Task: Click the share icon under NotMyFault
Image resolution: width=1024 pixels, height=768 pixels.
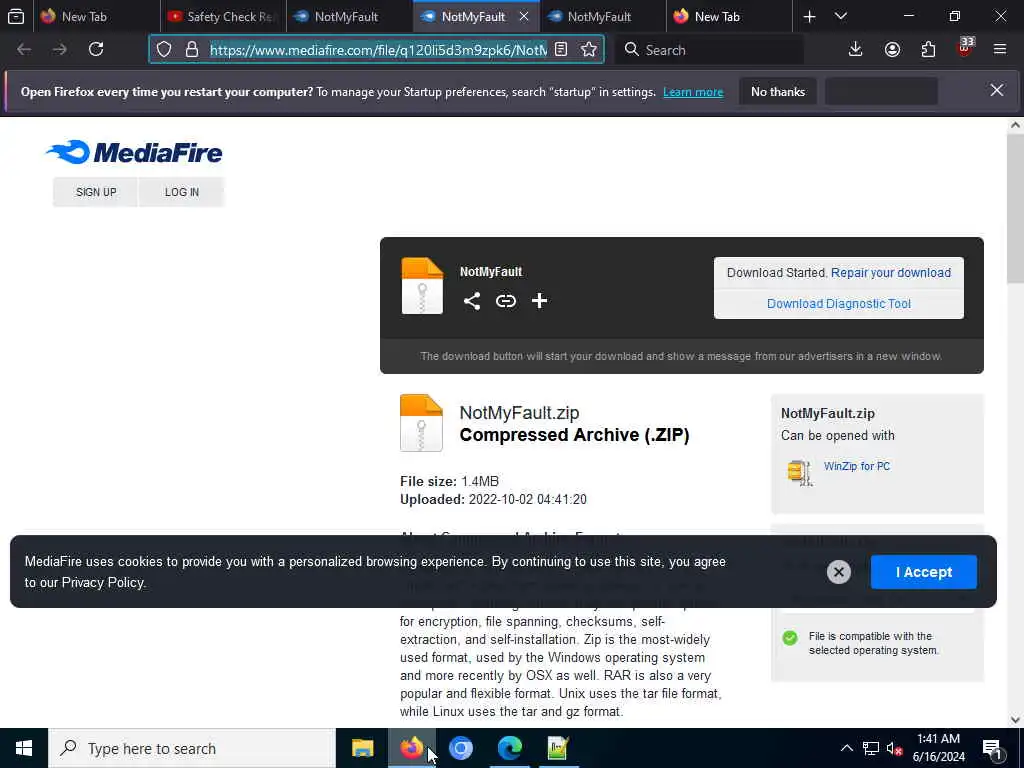Action: pyautogui.click(x=472, y=301)
